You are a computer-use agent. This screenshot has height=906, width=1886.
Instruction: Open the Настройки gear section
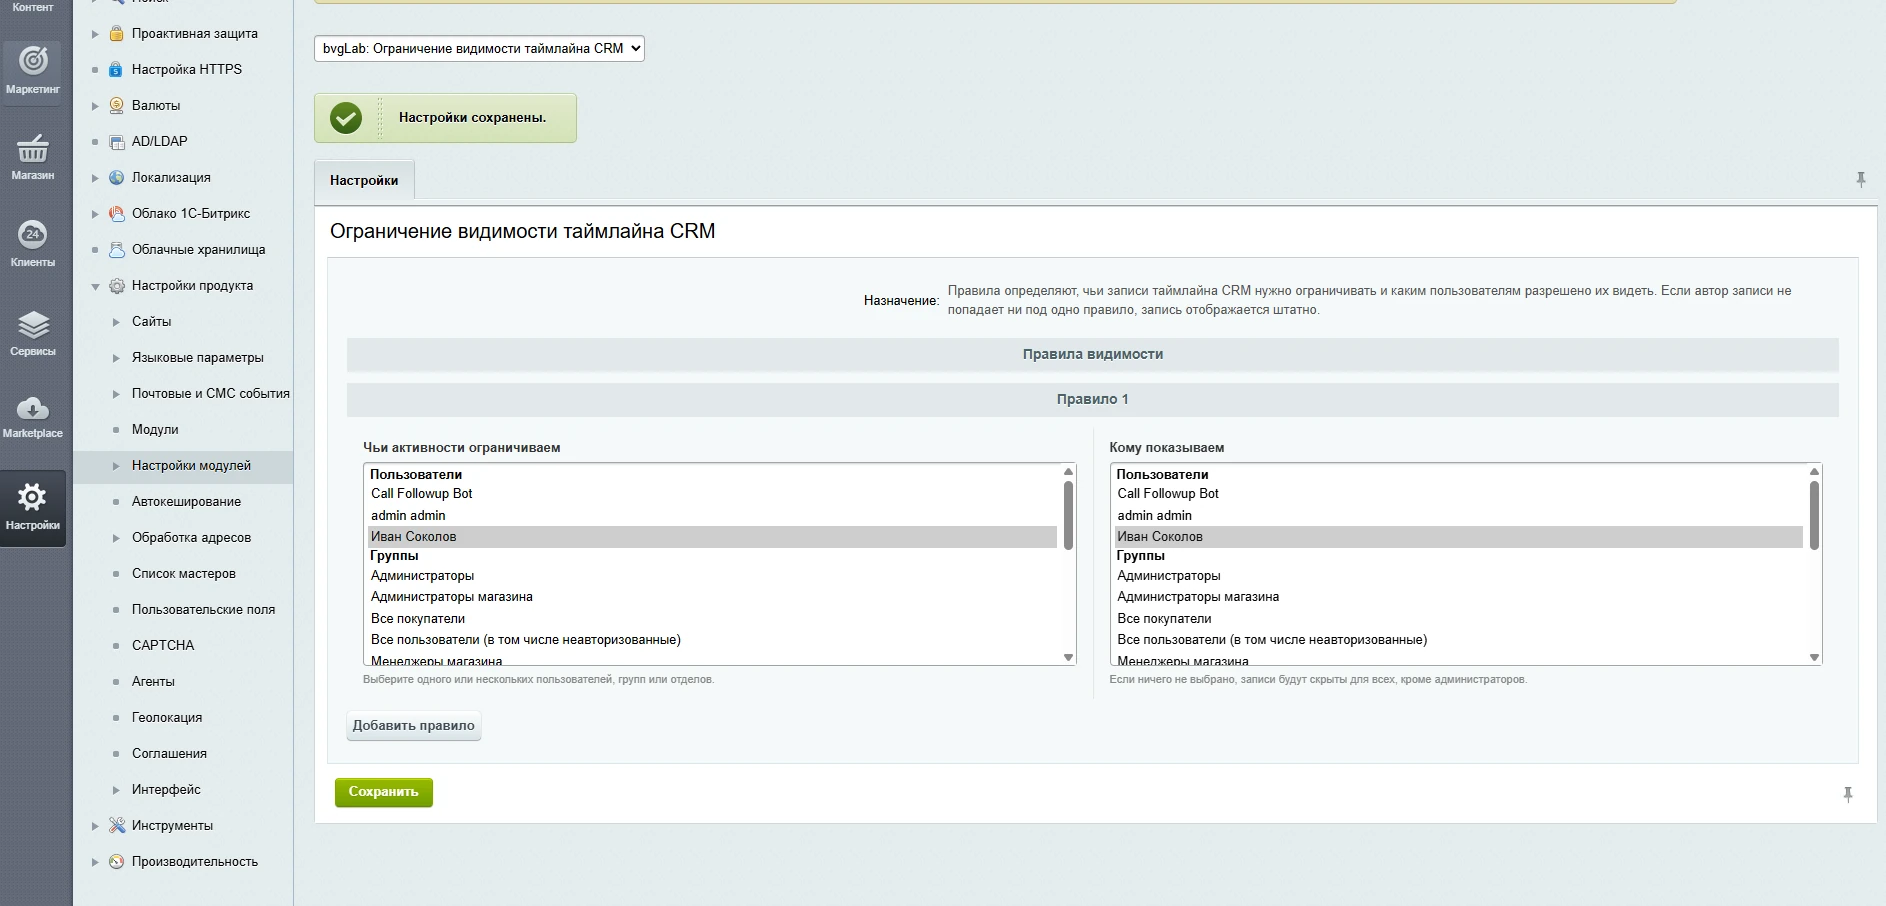[x=33, y=508]
